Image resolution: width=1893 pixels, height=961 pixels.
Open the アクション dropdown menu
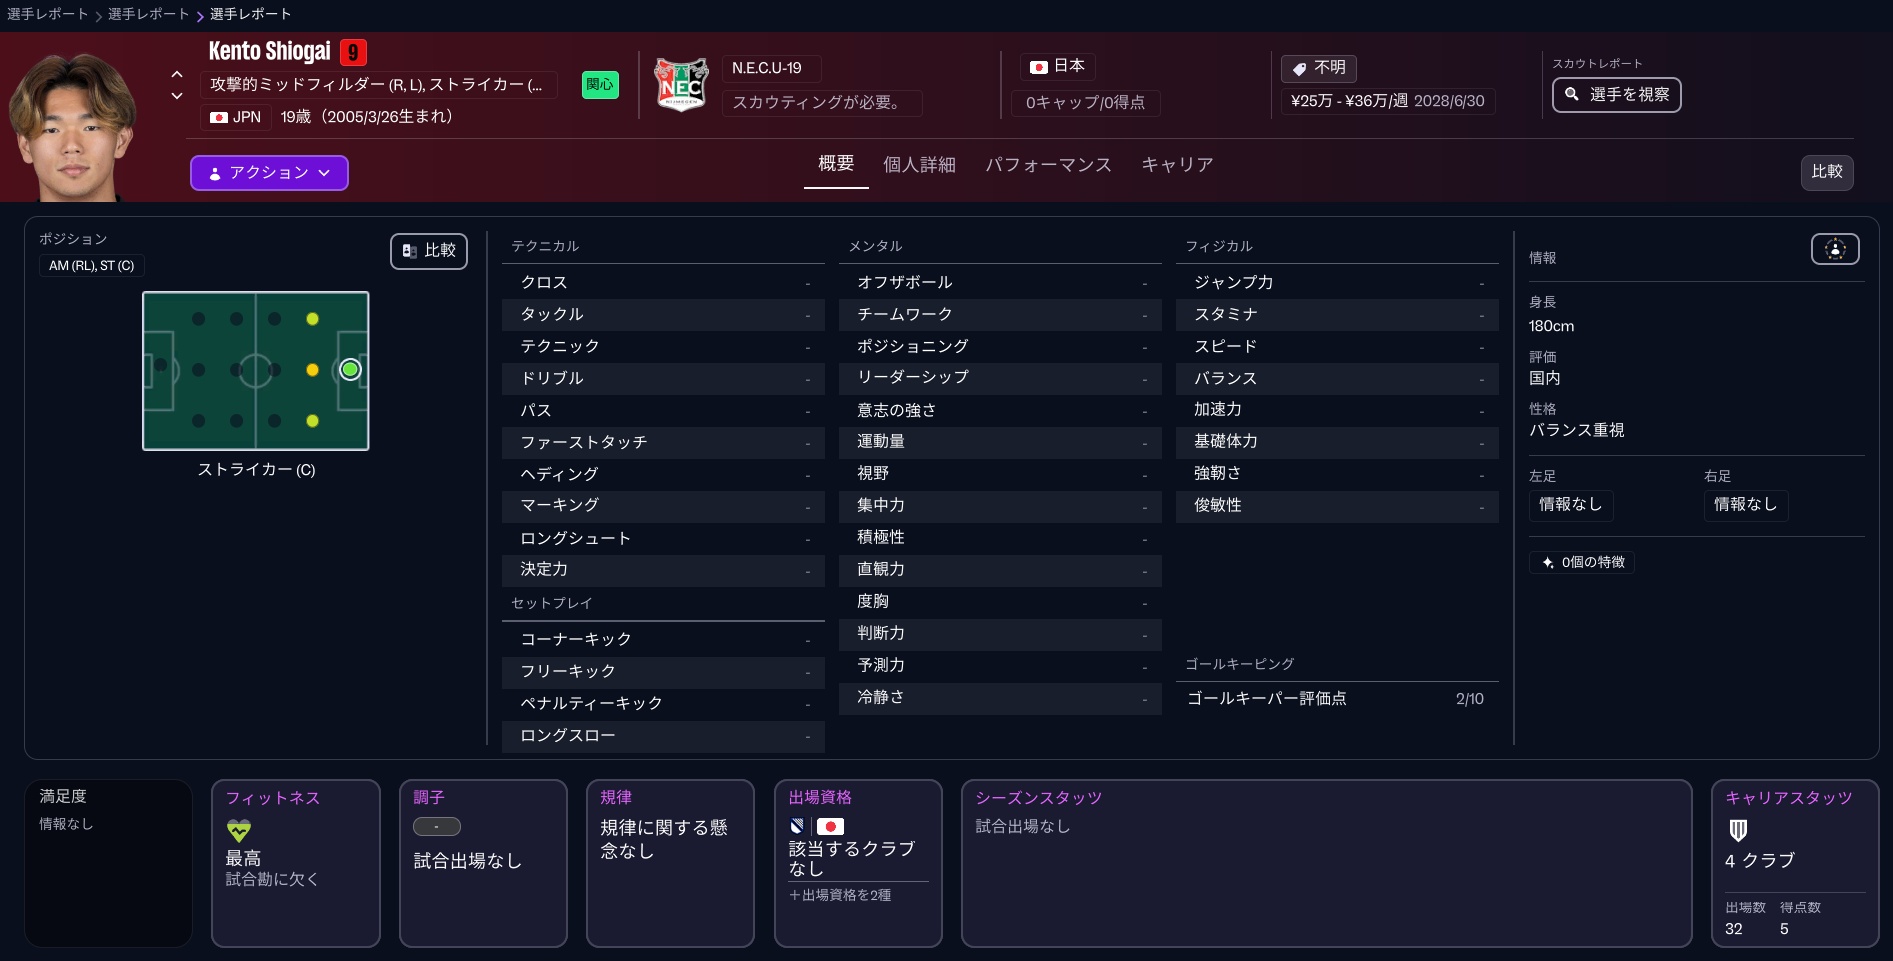point(269,173)
